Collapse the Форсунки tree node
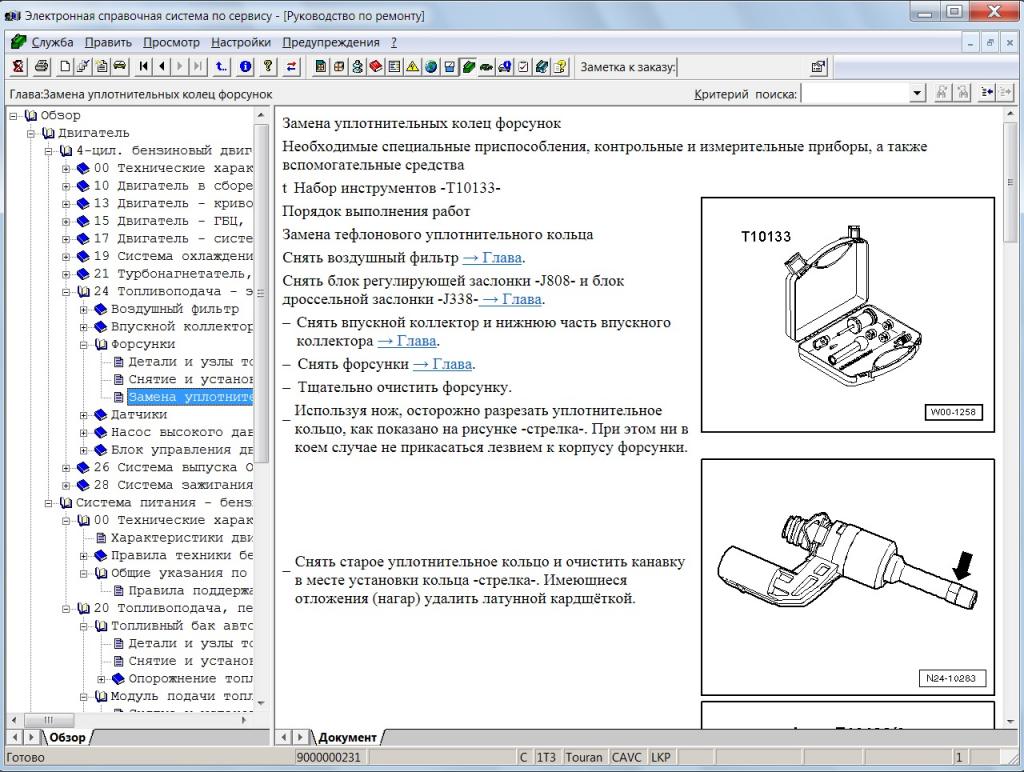This screenshot has width=1024, height=772. pyautogui.click(x=84, y=345)
